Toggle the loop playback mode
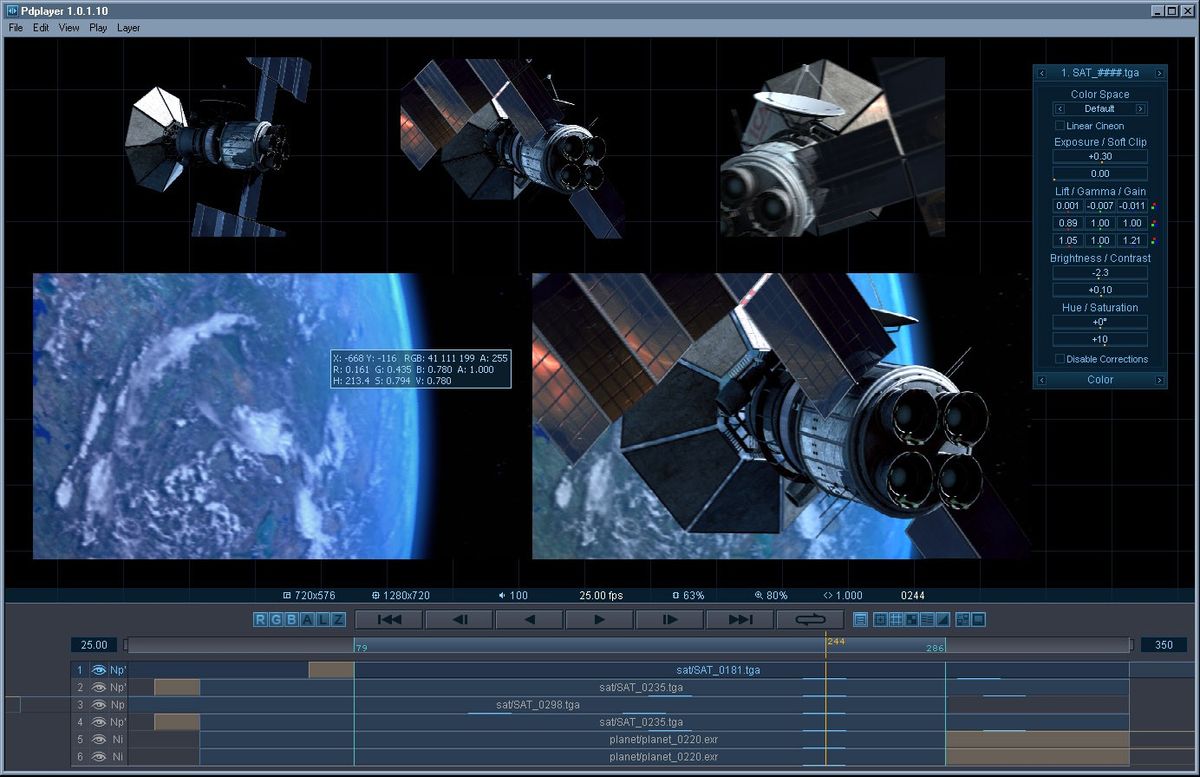This screenshot has width=1200, height=777. click(809, 620)
